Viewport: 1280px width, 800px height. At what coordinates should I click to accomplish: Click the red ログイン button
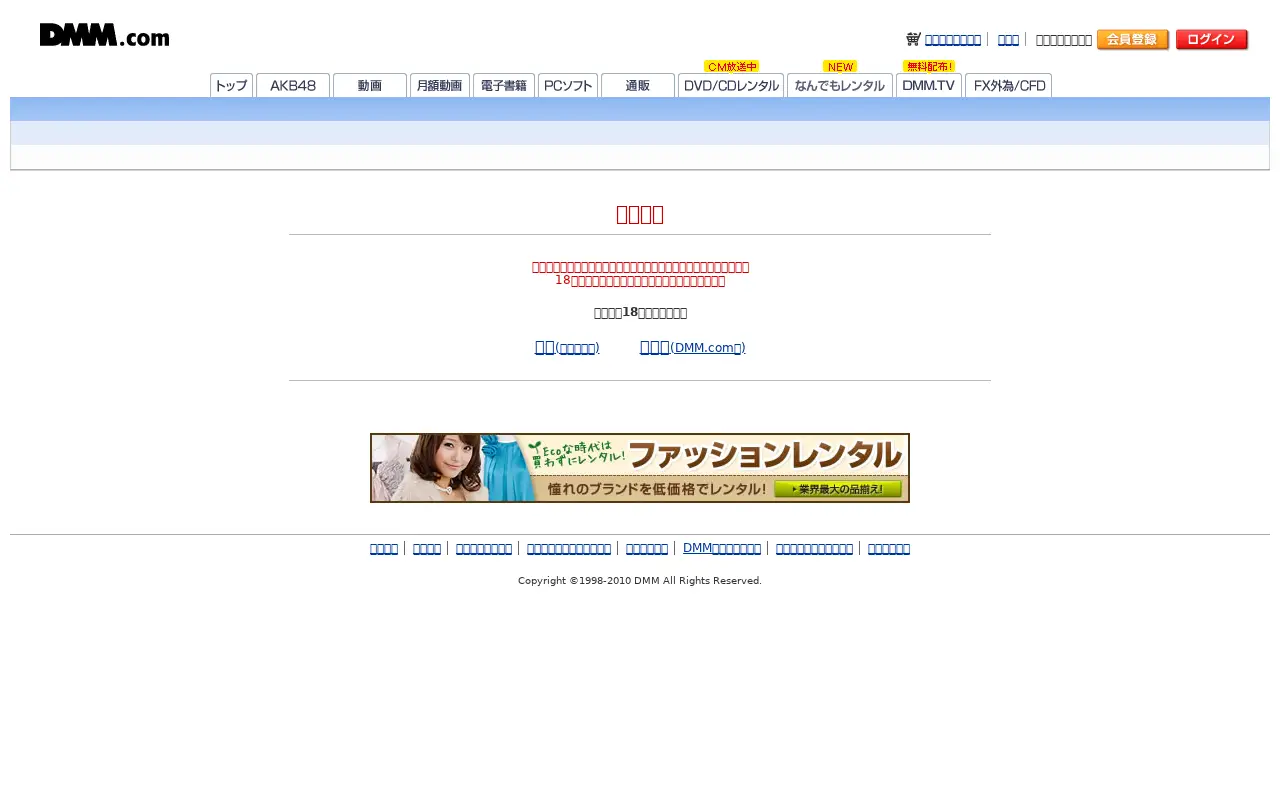pos(1212,40)
